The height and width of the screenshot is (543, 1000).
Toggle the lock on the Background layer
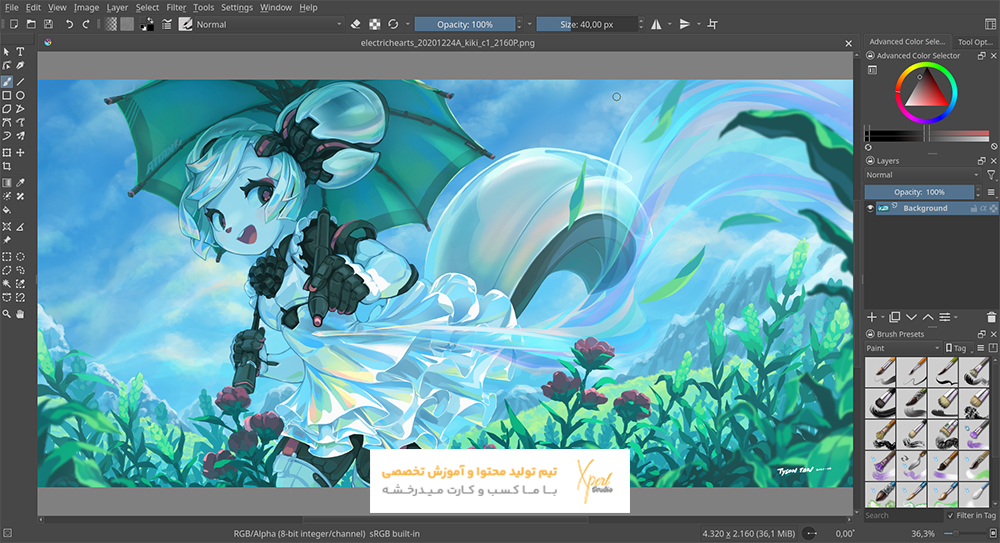(x=974, y=209)
